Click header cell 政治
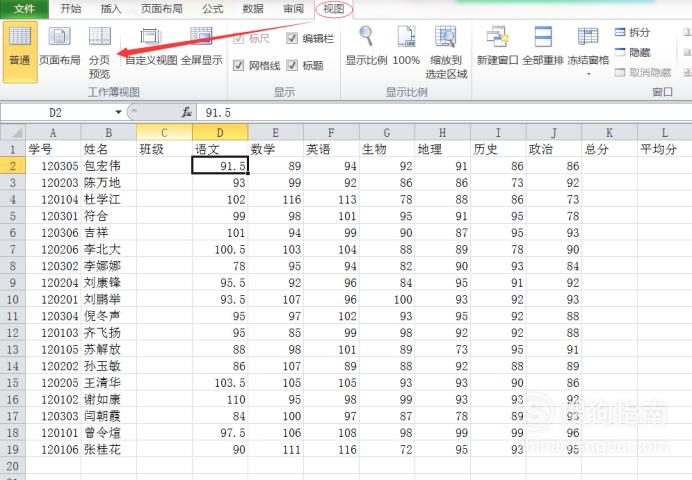This screenshot has width=692, height=480. [553, 149]
